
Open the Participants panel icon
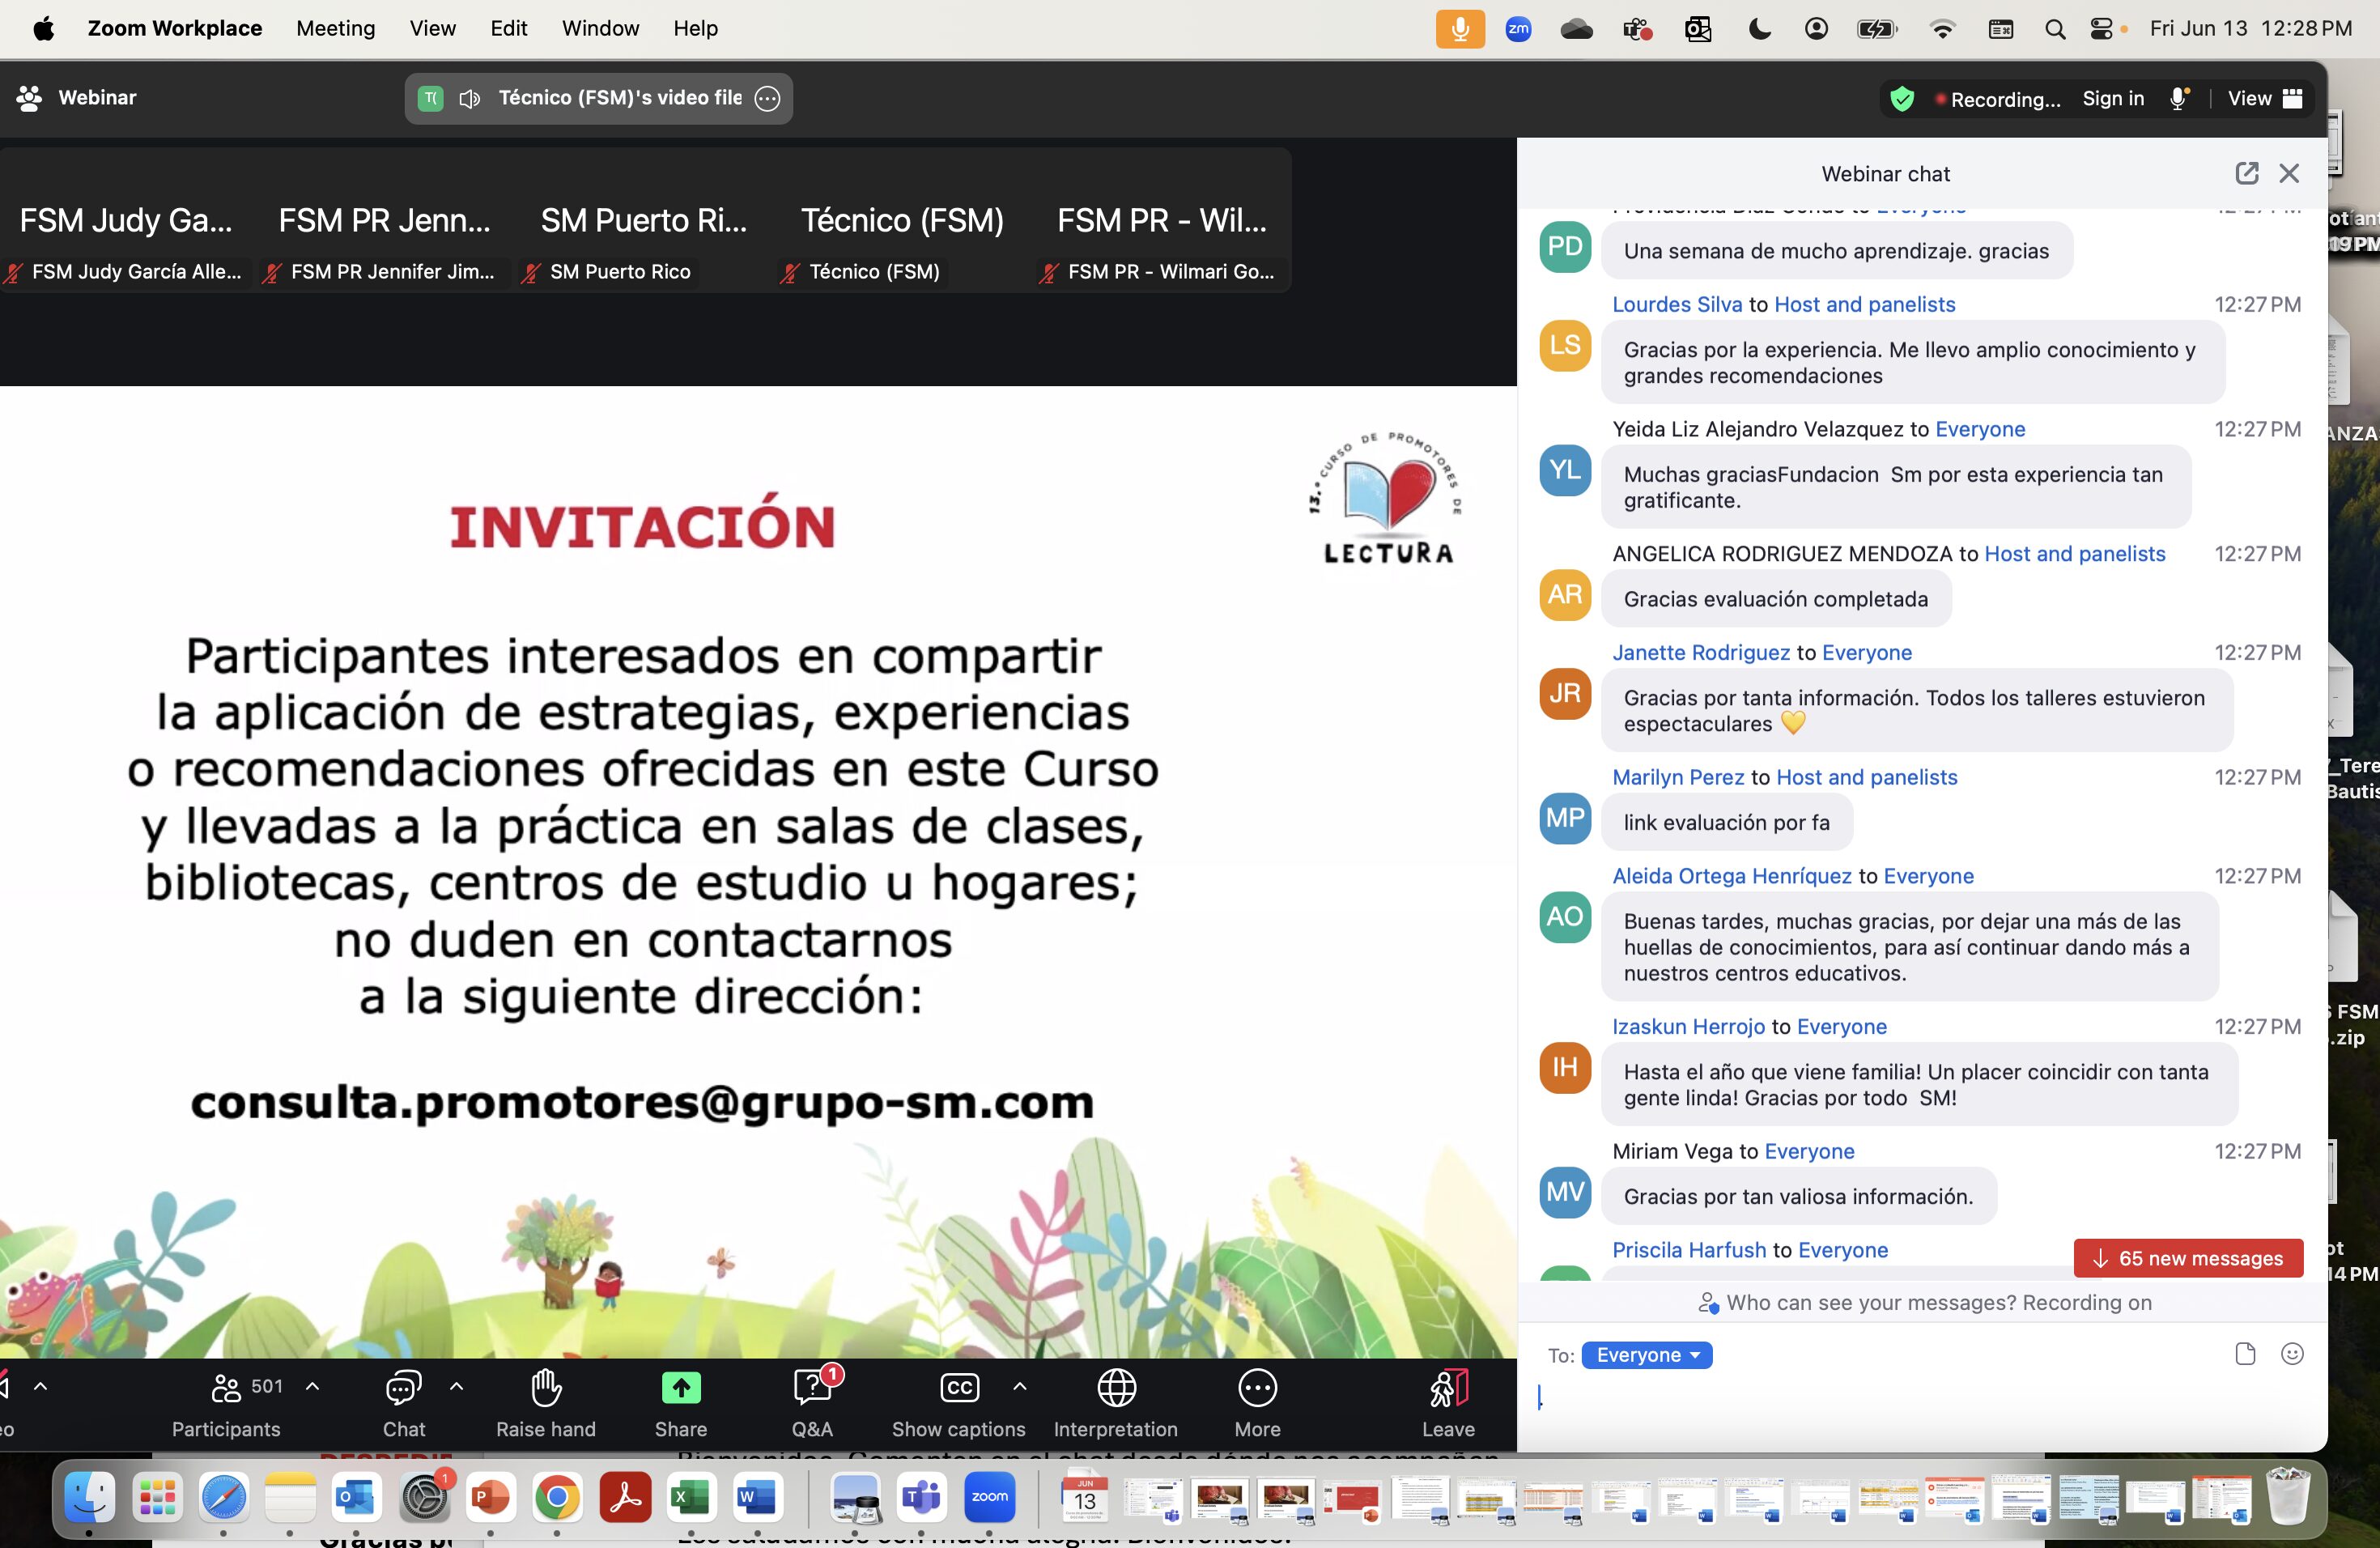point(226,1388)
